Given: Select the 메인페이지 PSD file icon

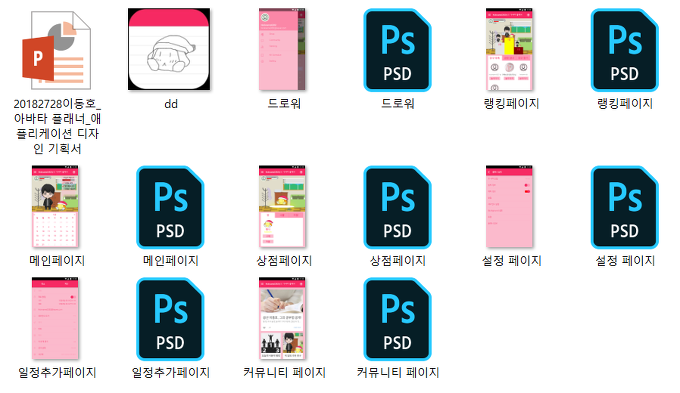Looking at the screenshot, I should pyautogui.click(x=170, y=207).
